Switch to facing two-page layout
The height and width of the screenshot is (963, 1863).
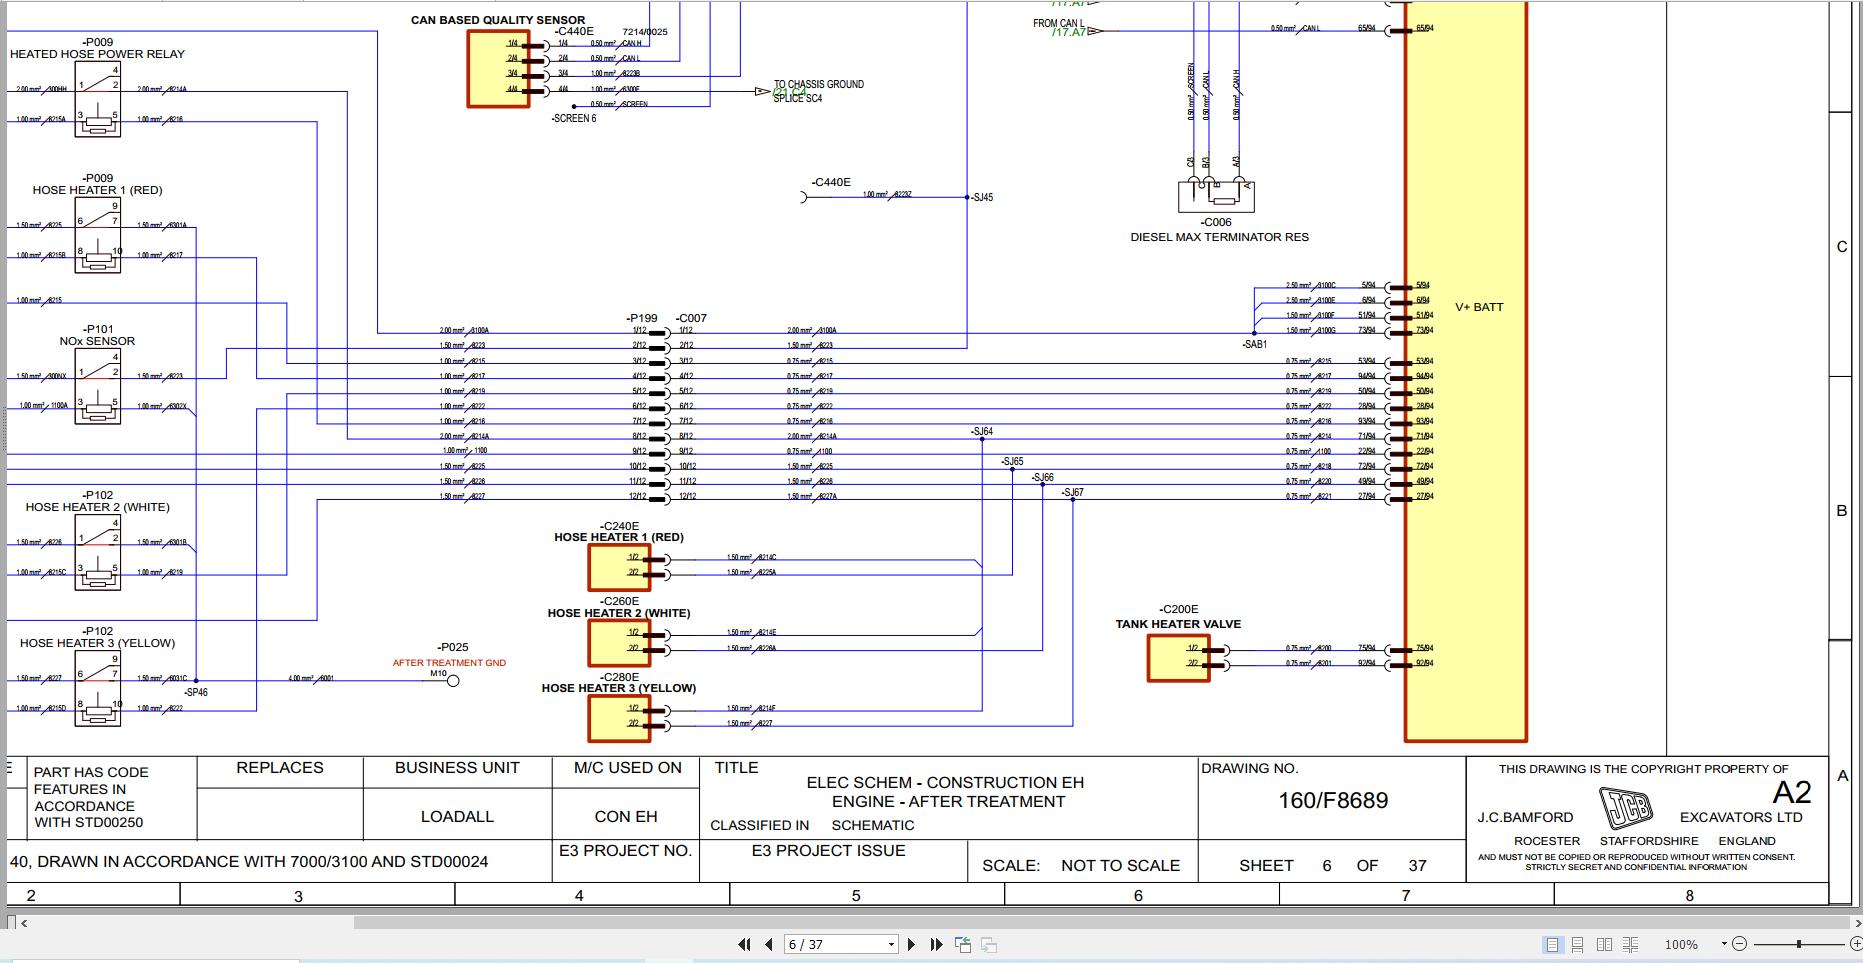[x=1604, y=944]
